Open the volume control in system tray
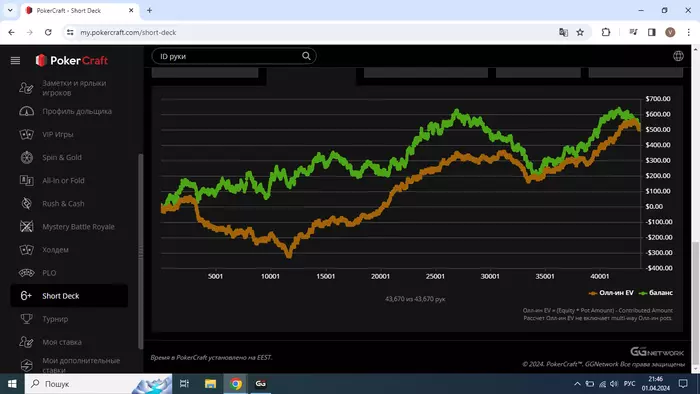The height and width of the screenshot is (394, 700). tap(614, 384)
